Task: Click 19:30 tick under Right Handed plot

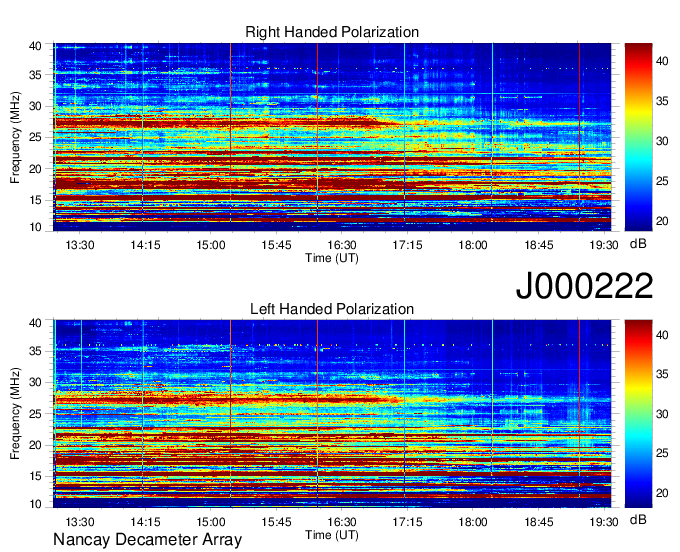Action: [604, 245]
